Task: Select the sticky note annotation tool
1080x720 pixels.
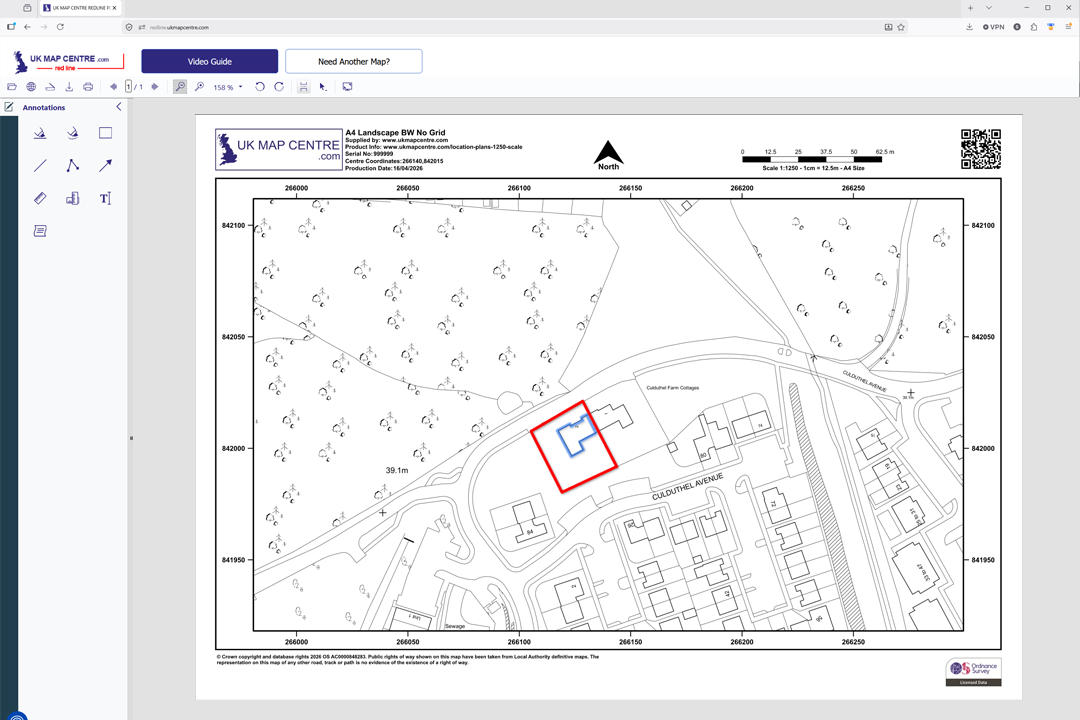Action: coord(40,230)
